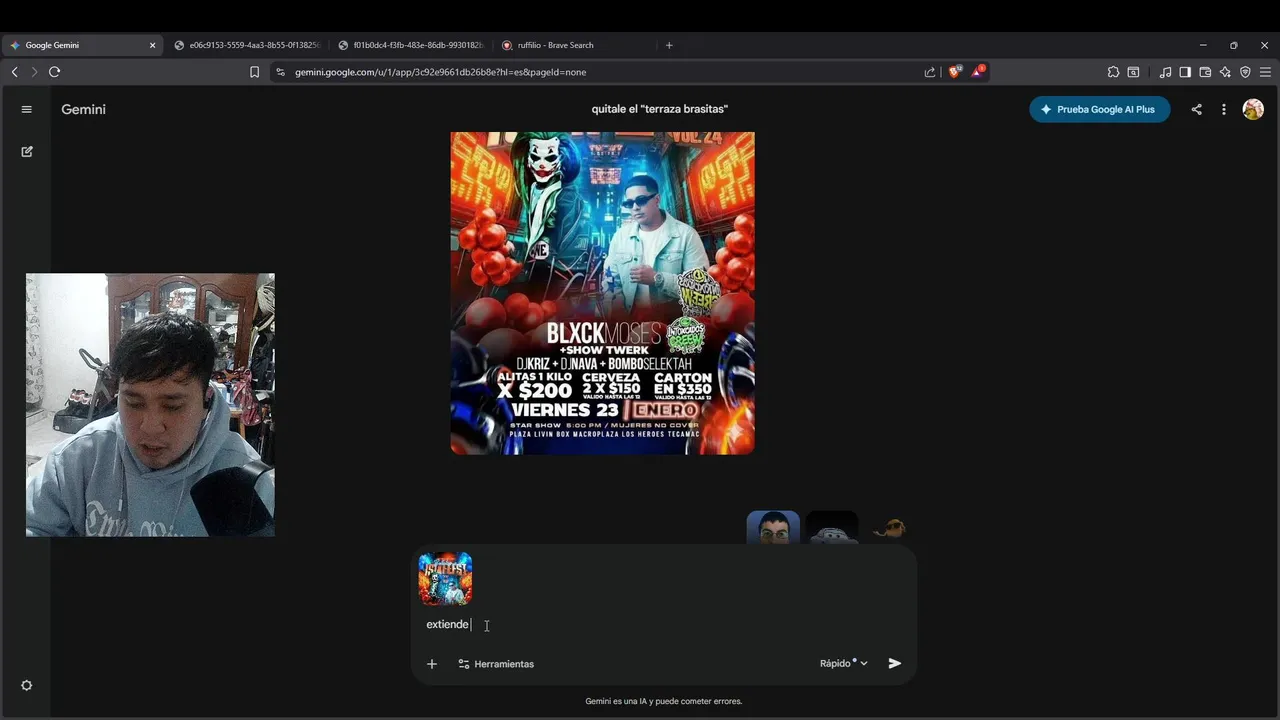Screen dimensions: 1280x720
Task: Switch to ruffilio Brave Search tab
Action: [575, 45]
